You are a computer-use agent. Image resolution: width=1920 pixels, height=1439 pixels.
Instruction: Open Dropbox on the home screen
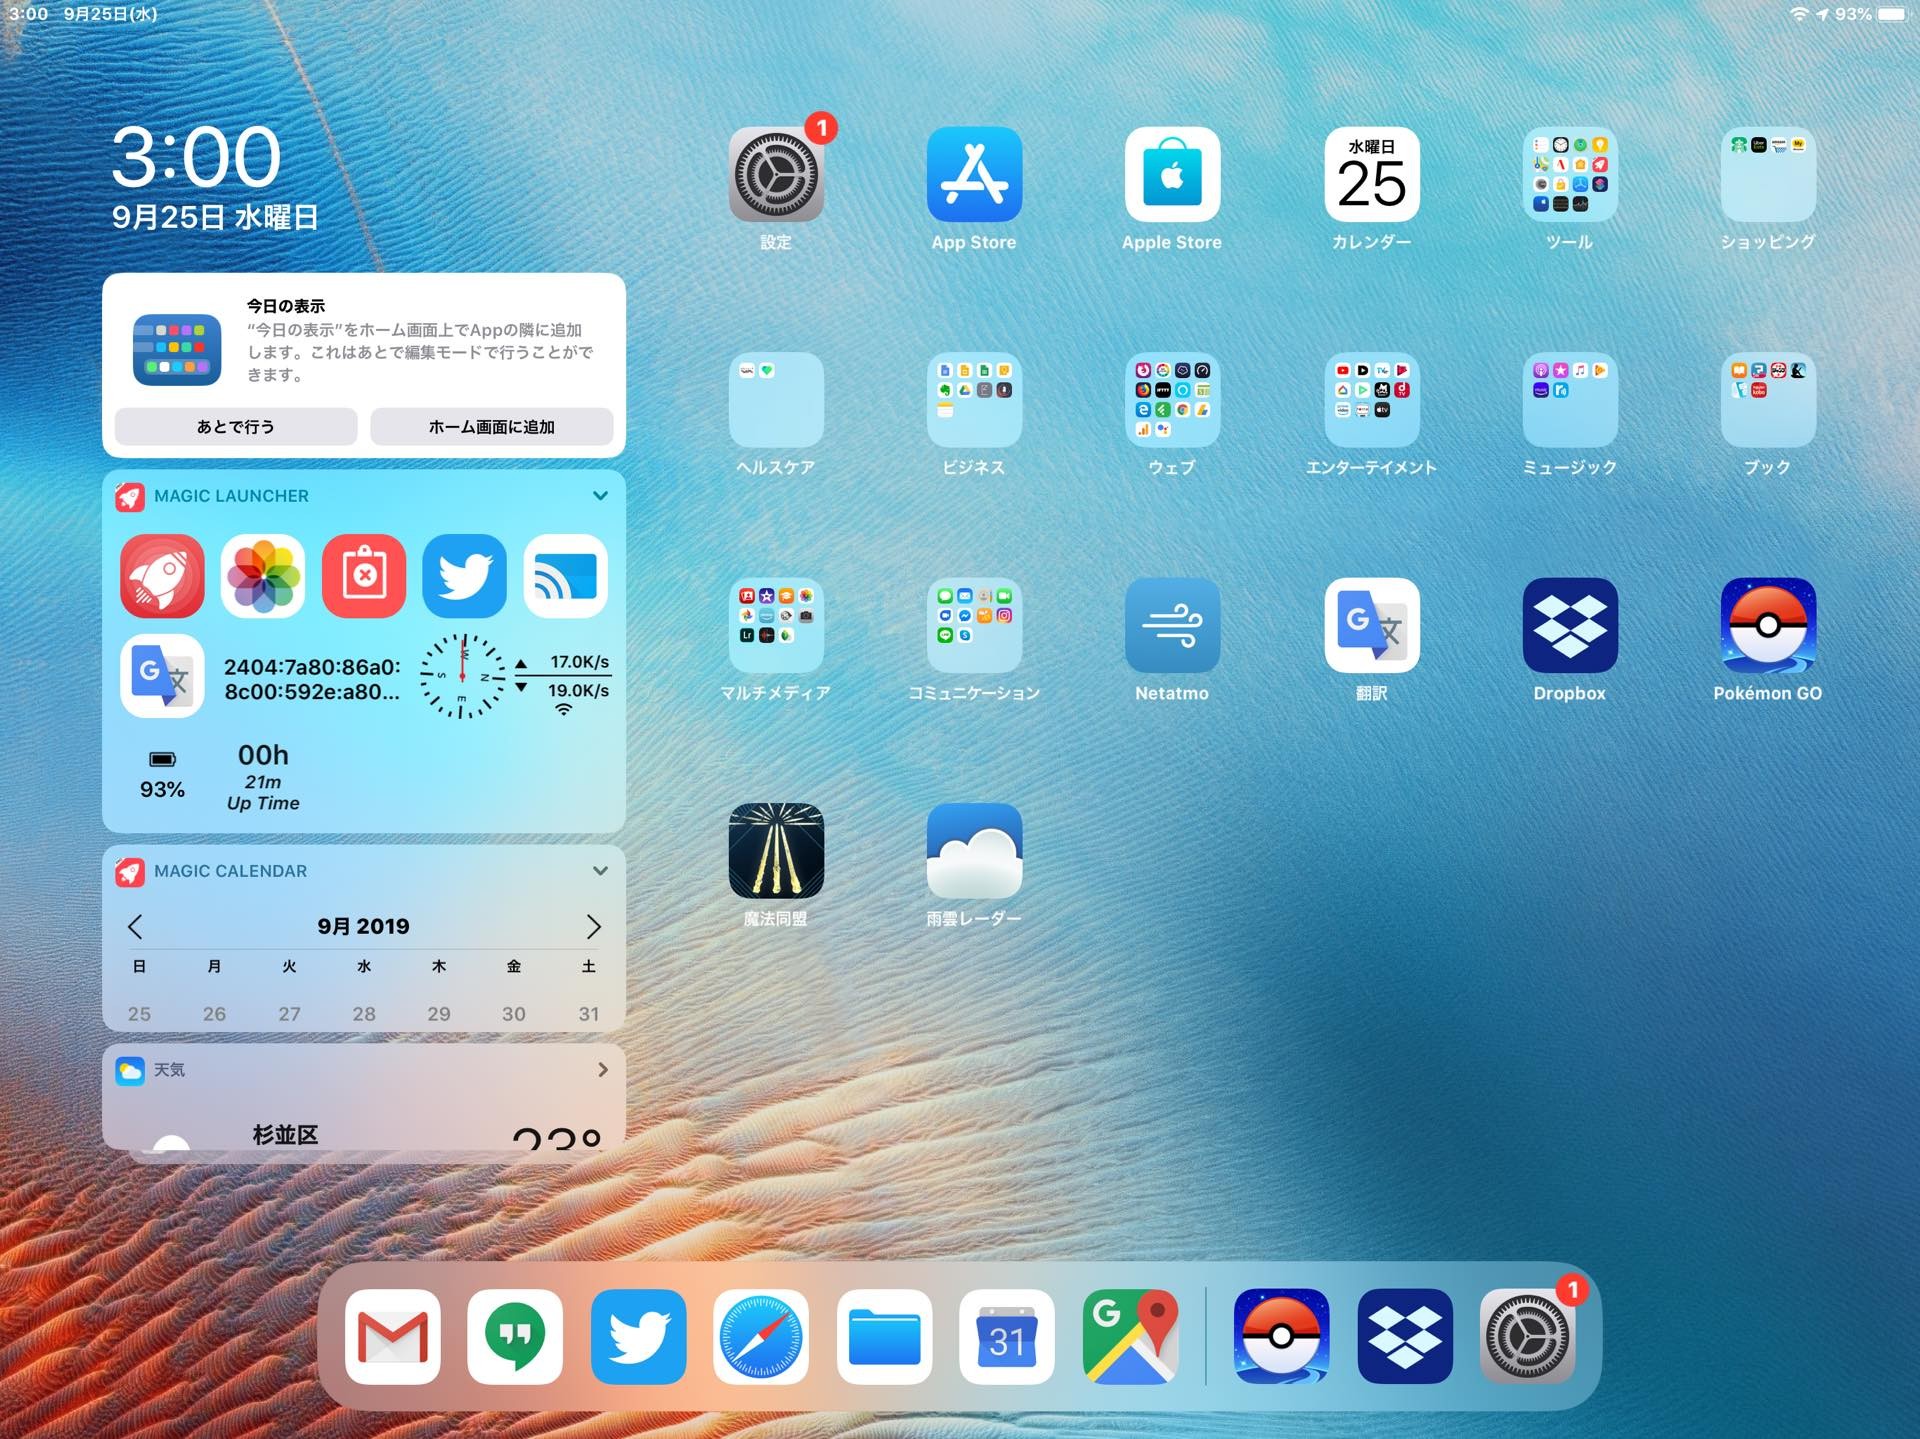tap(1569, 626)
